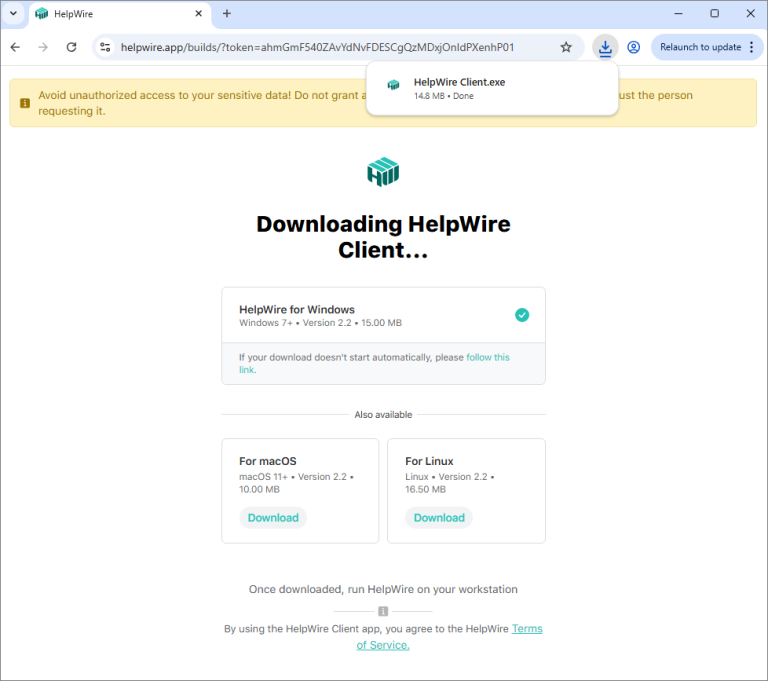Open the tab search dropdown arrow
Screen dimensions: 768x681
(x=13, y=14)
